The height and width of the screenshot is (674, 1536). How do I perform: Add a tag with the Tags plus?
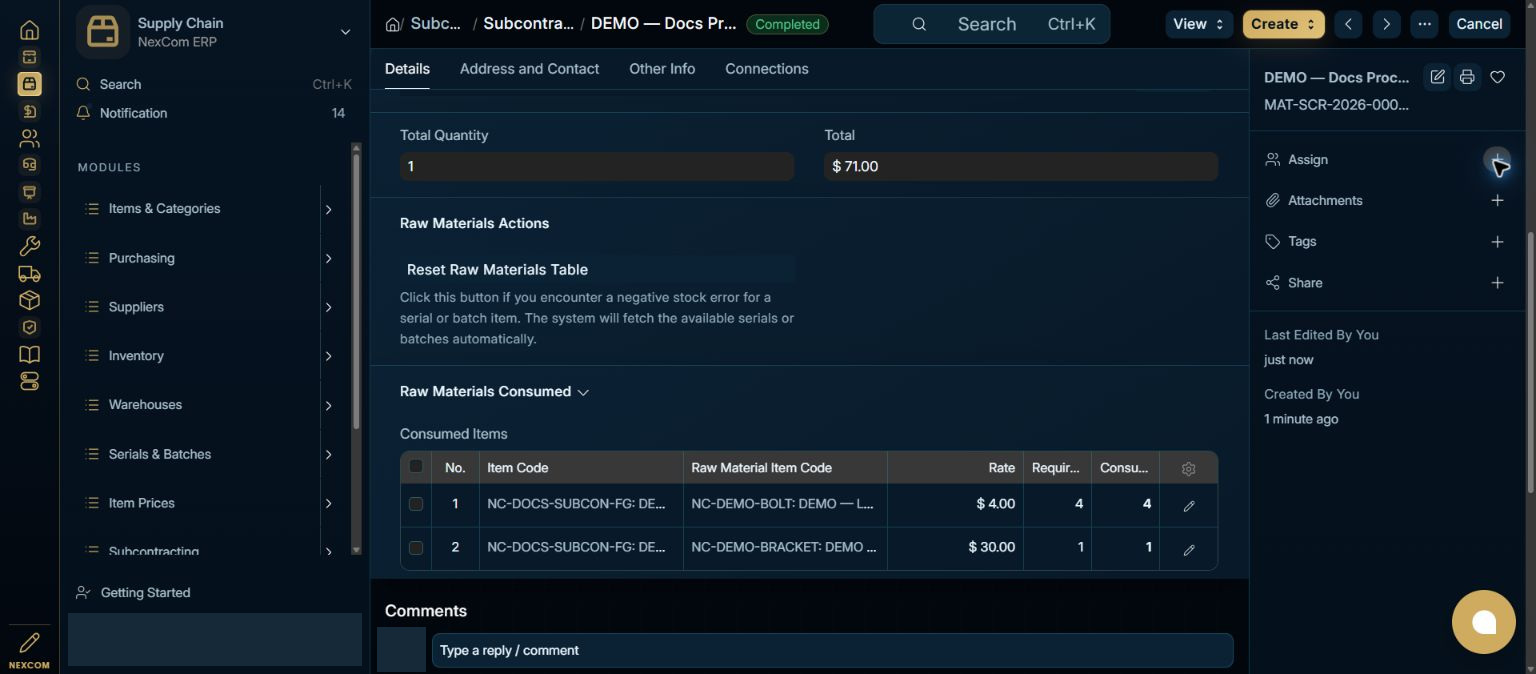(1497, 242)
